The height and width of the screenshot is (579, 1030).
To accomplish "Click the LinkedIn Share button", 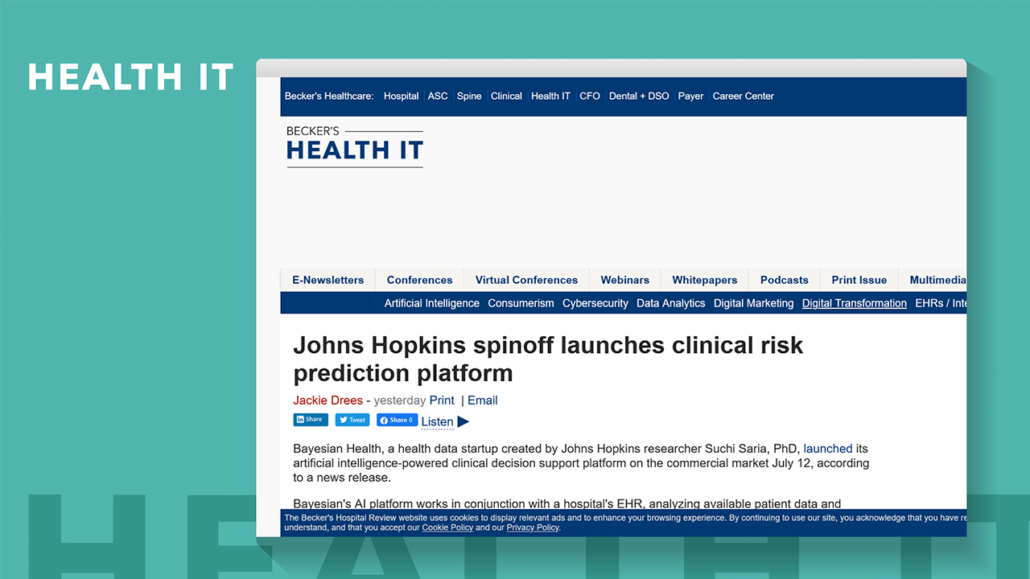I will [x=310, y=420].
